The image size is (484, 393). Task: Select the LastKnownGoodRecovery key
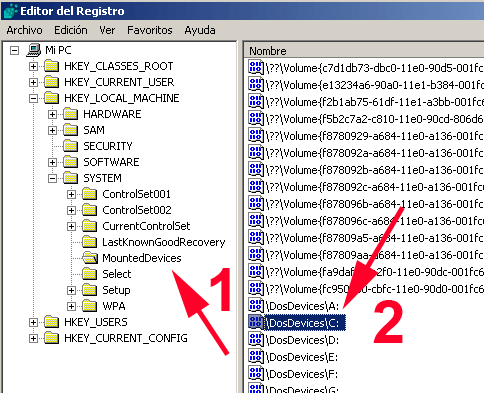click(x=164, y=242)
